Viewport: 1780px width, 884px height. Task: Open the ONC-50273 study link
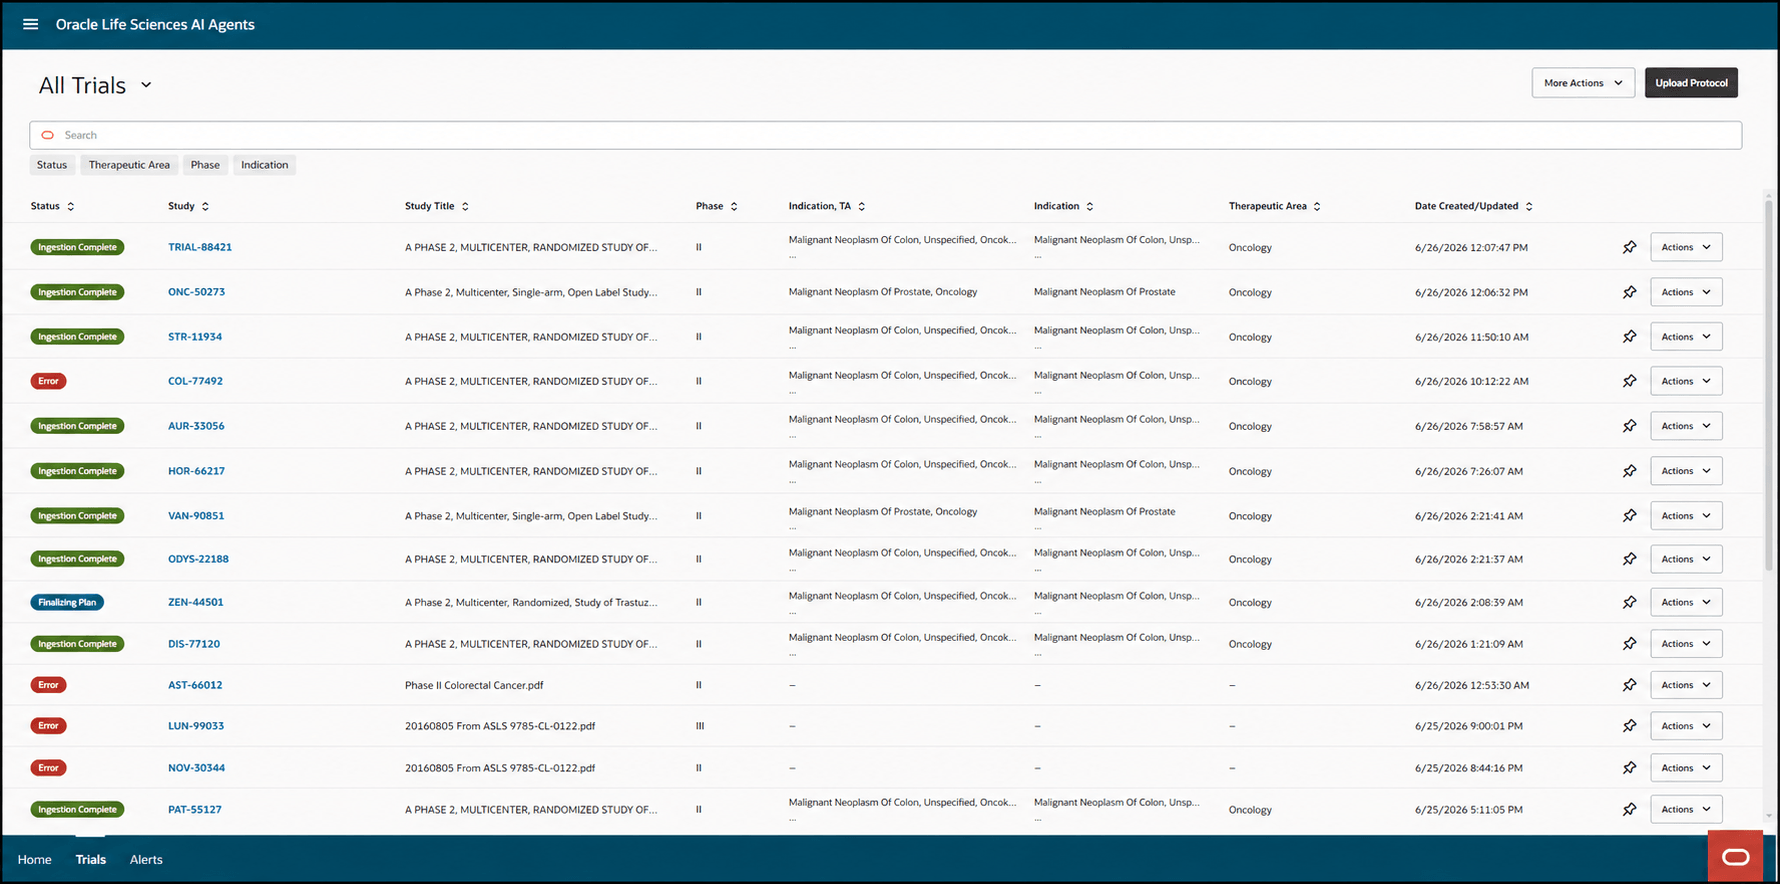[196, 292]
